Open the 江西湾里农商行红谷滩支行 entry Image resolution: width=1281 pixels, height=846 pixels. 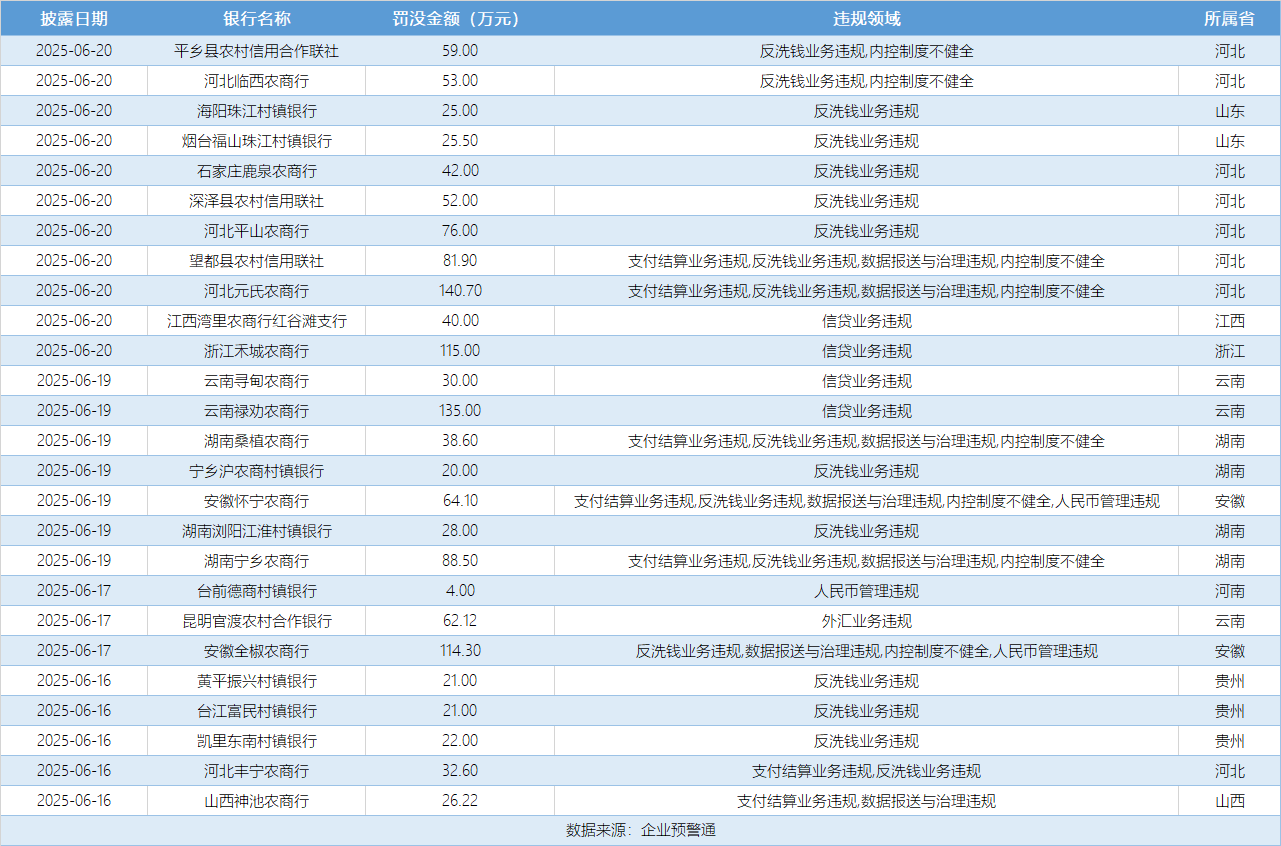point(256,321)
